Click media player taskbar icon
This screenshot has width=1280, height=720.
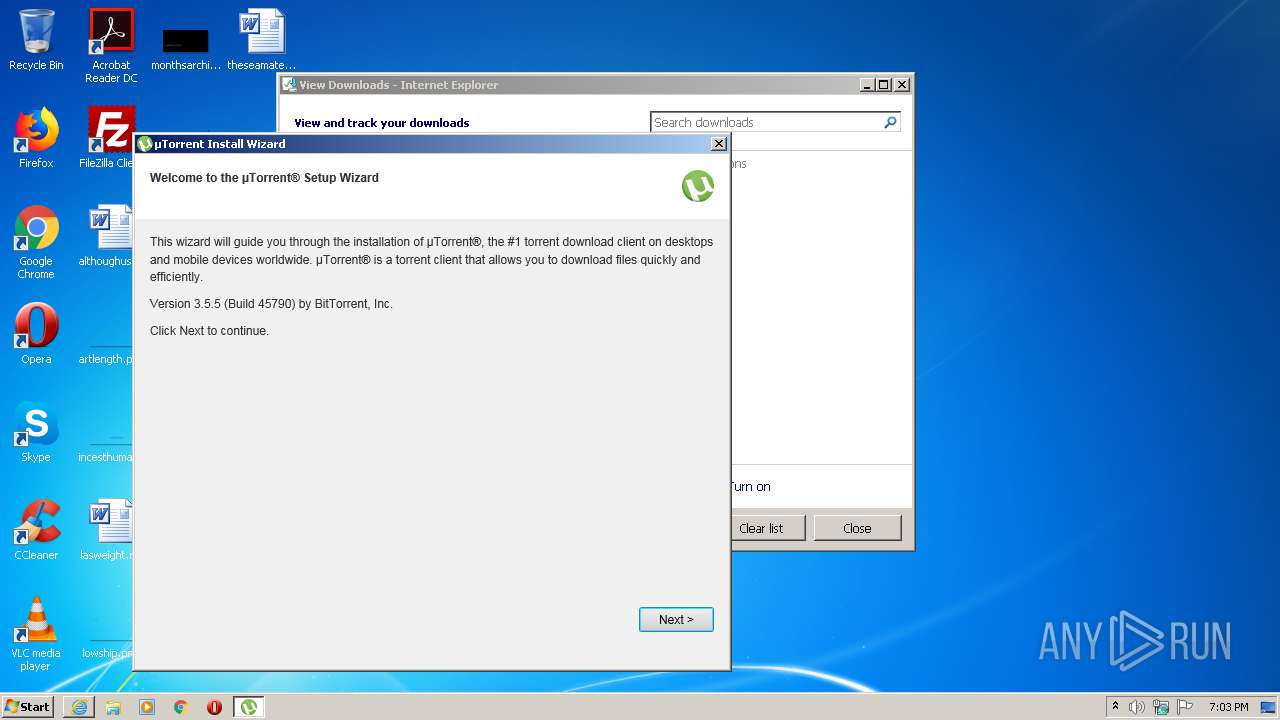pos(147,707)
